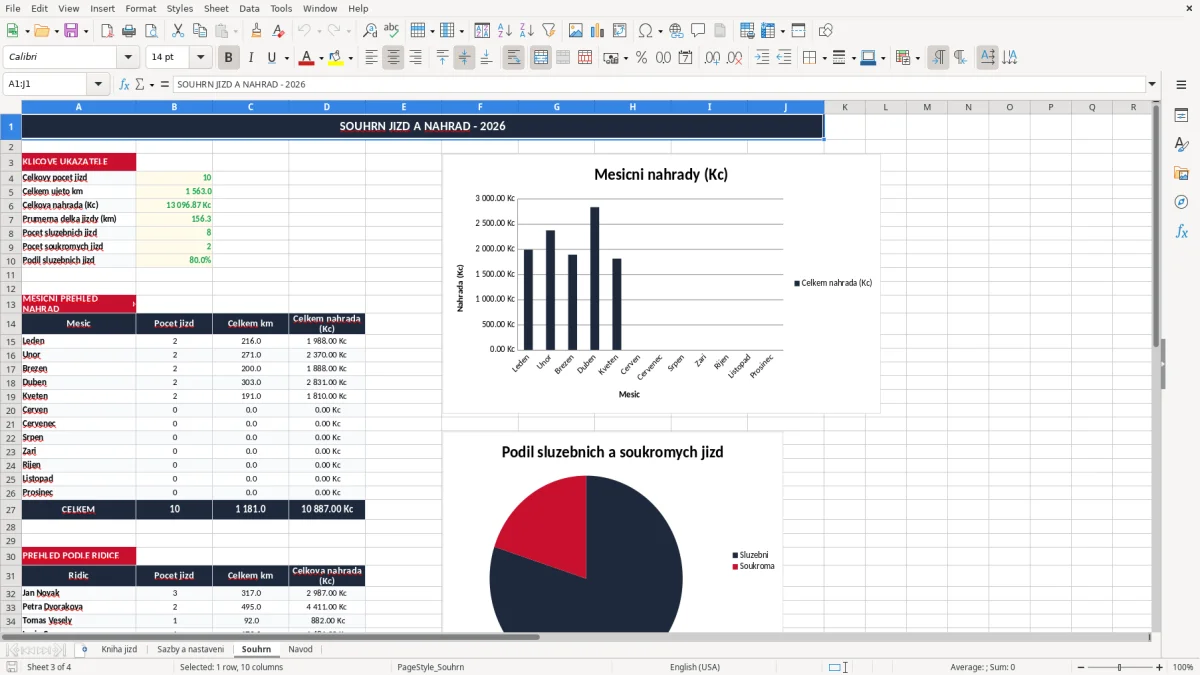Toggle Bold formatting
This screenshot has width=1200, height=675.
coord(228,58)
